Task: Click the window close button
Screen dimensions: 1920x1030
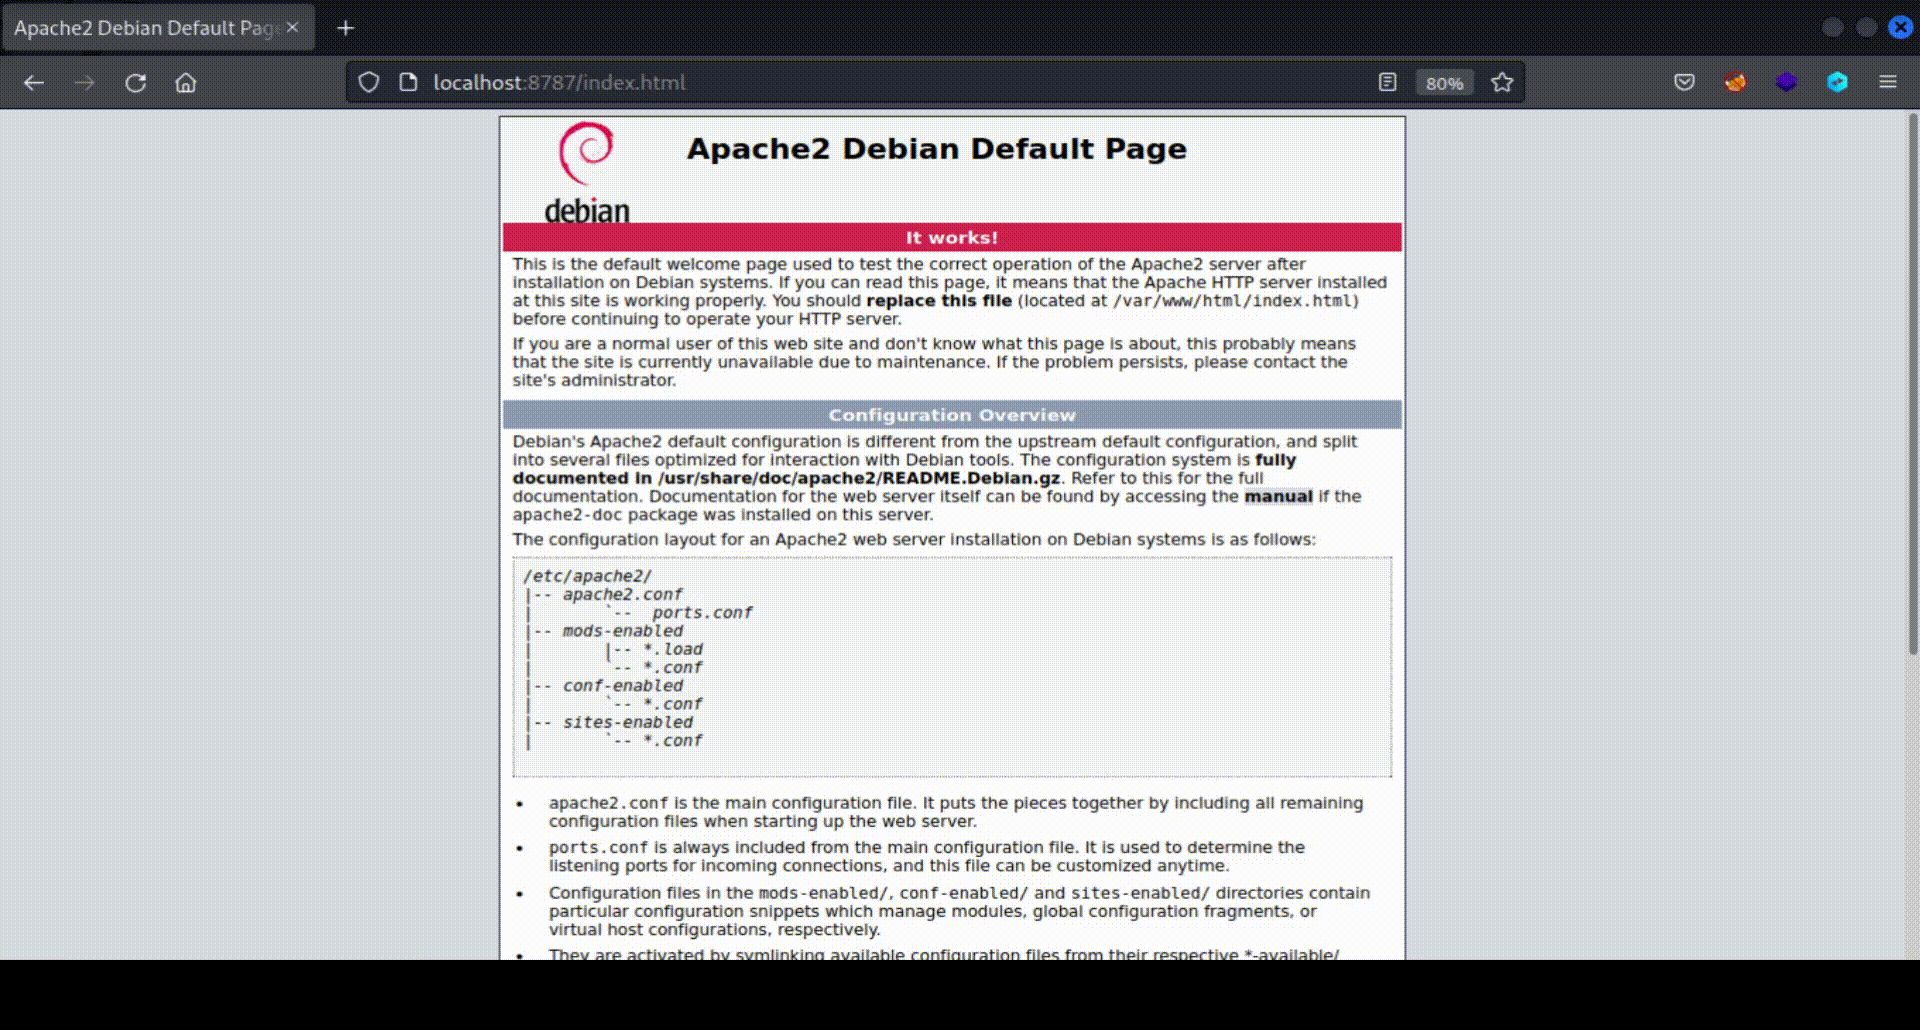Action: pos(1900,28)
